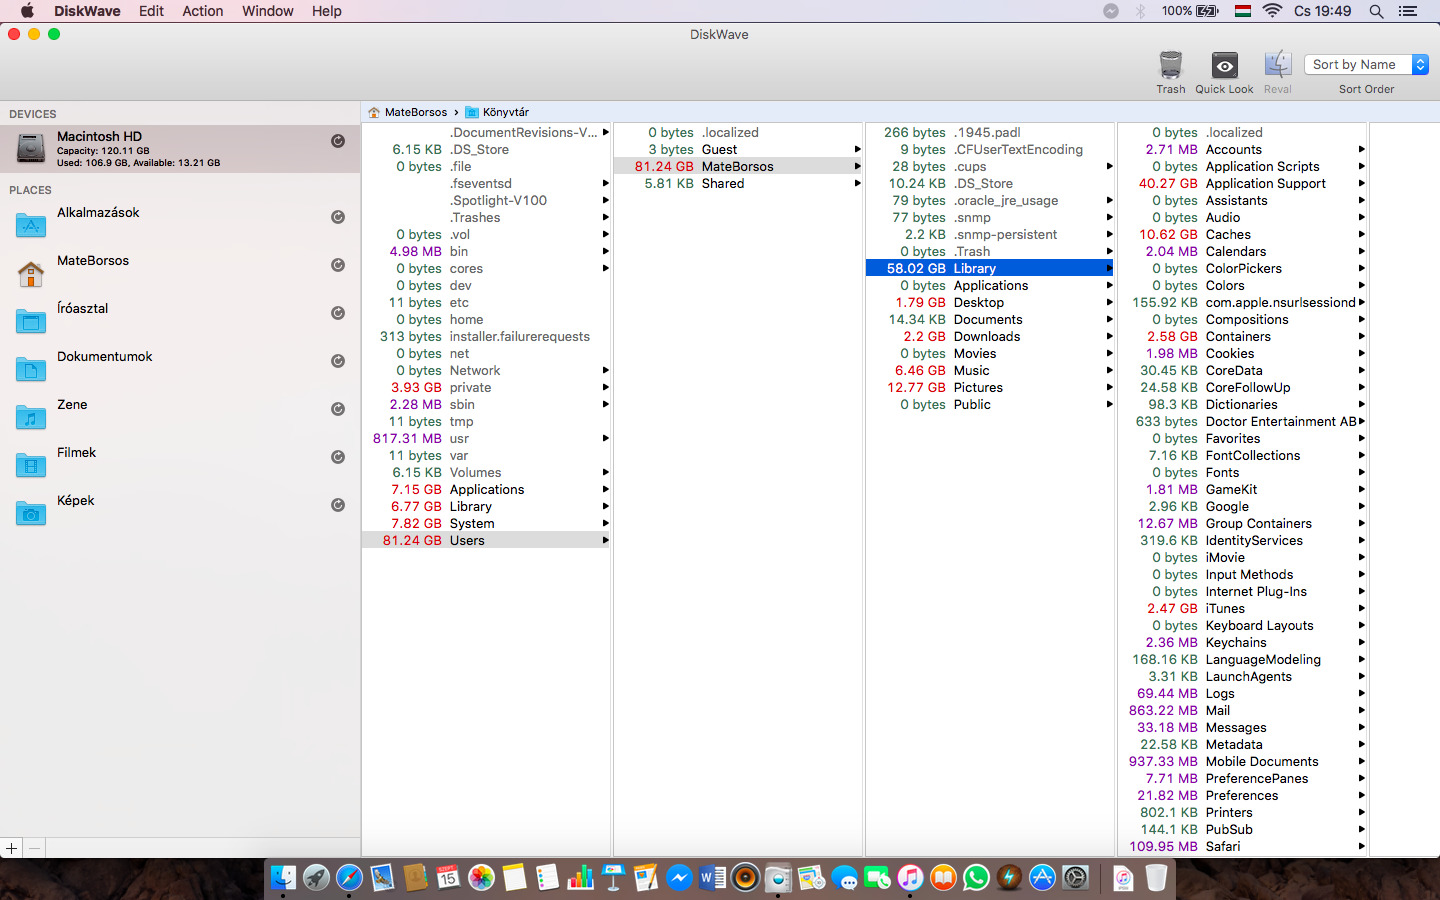Click the add place plus button
Screen dimensions: 1440x900
click(x=12, y=848)
